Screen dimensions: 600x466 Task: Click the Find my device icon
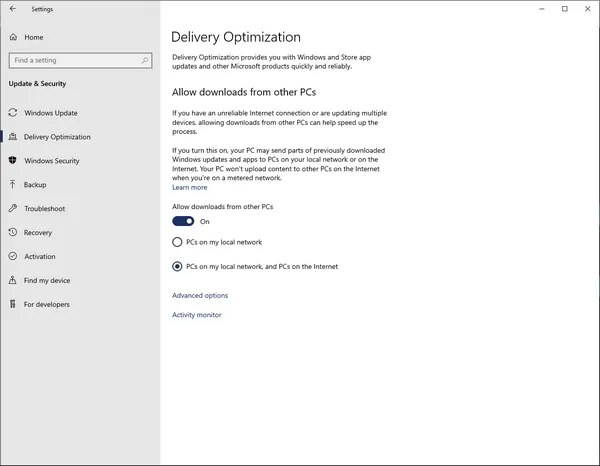coord(13,280)
